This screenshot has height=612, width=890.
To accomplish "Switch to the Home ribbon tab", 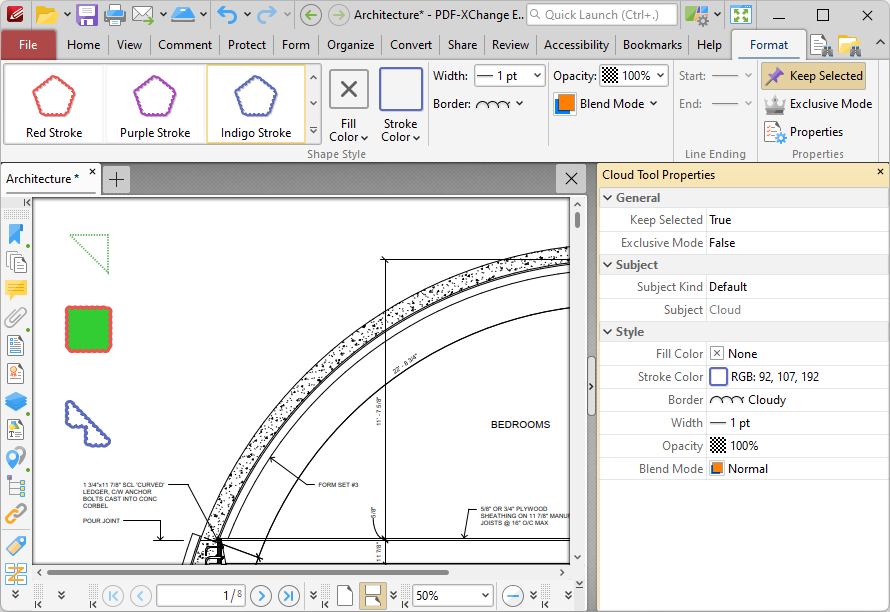I will click(x=83, y=44).
